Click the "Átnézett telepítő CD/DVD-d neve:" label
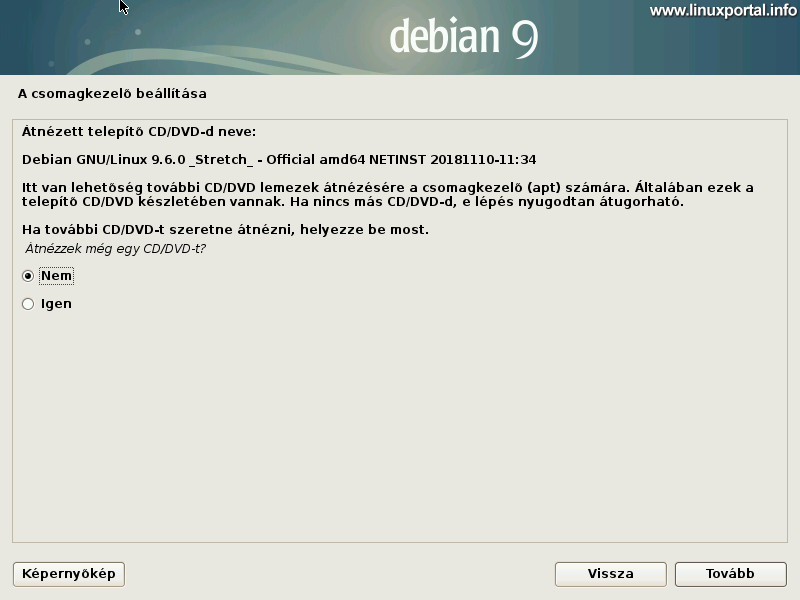The width and height of the screenshot is (800, 600). pos(139,132)
